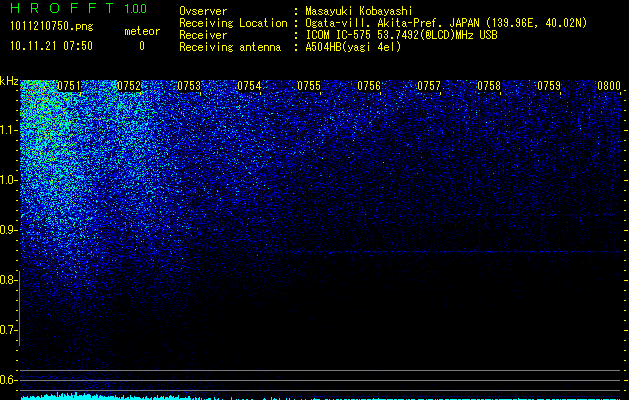Click the cyan signal level strip at bottom

point(321,397)
